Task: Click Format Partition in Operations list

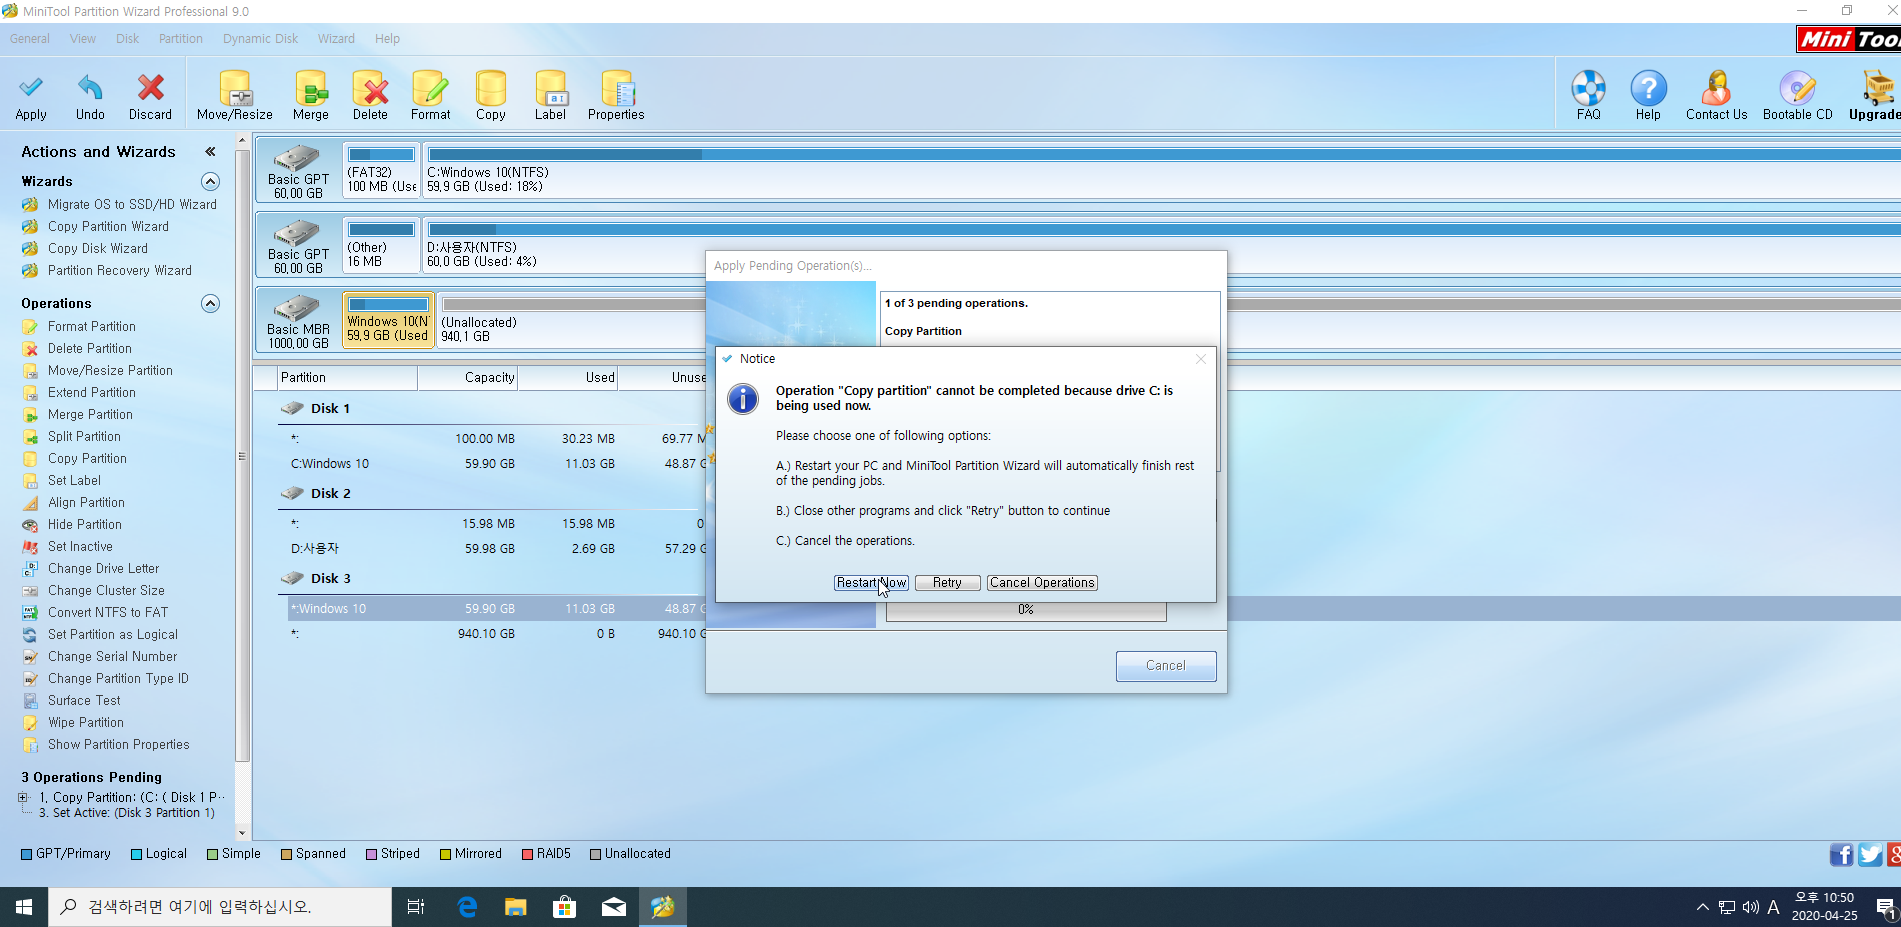Action: click(91, 326)
